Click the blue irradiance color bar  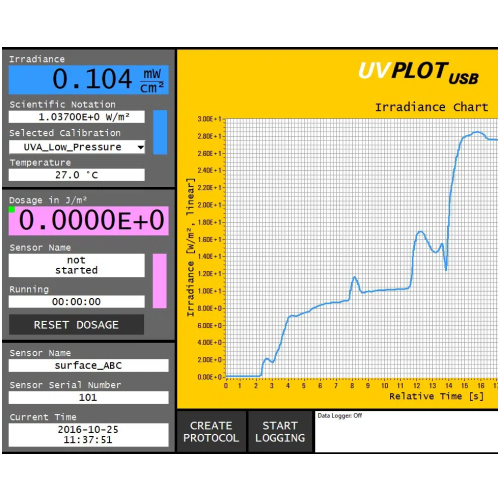160,132
